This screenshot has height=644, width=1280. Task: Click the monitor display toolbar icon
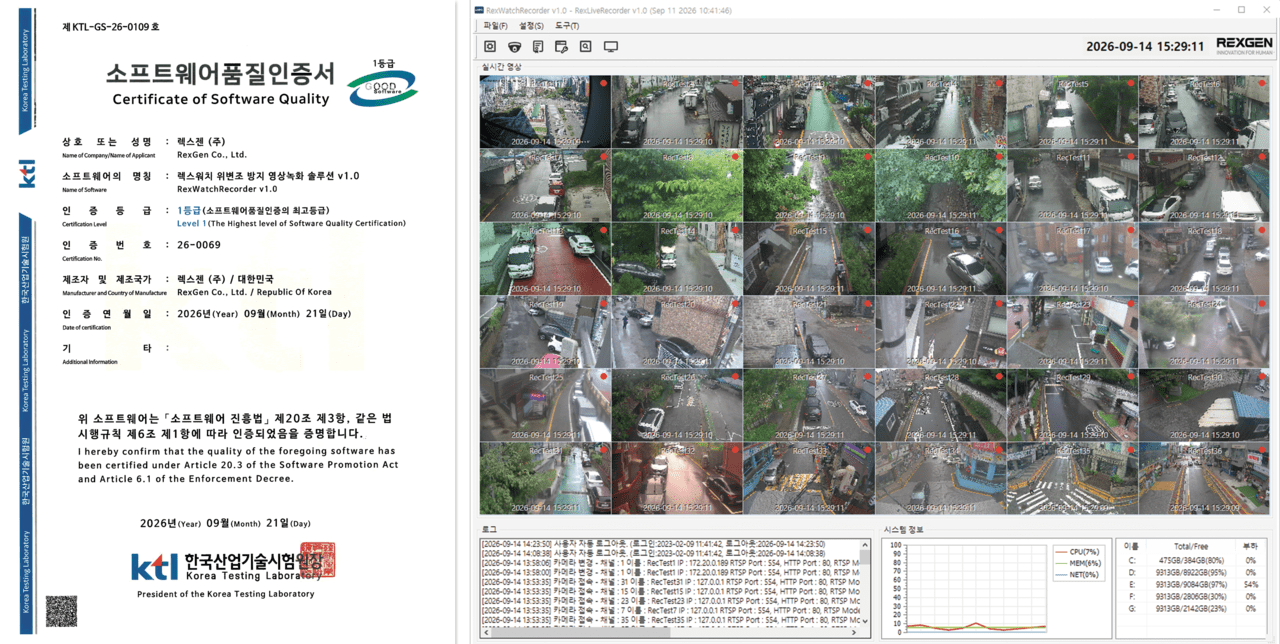click(611, 47)
